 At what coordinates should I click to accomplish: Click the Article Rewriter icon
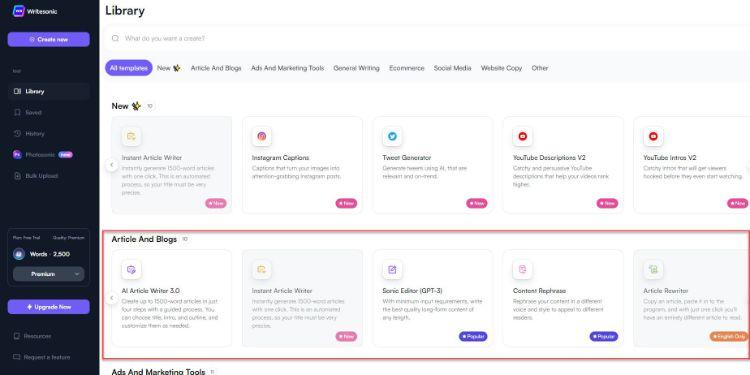(653, 269)
